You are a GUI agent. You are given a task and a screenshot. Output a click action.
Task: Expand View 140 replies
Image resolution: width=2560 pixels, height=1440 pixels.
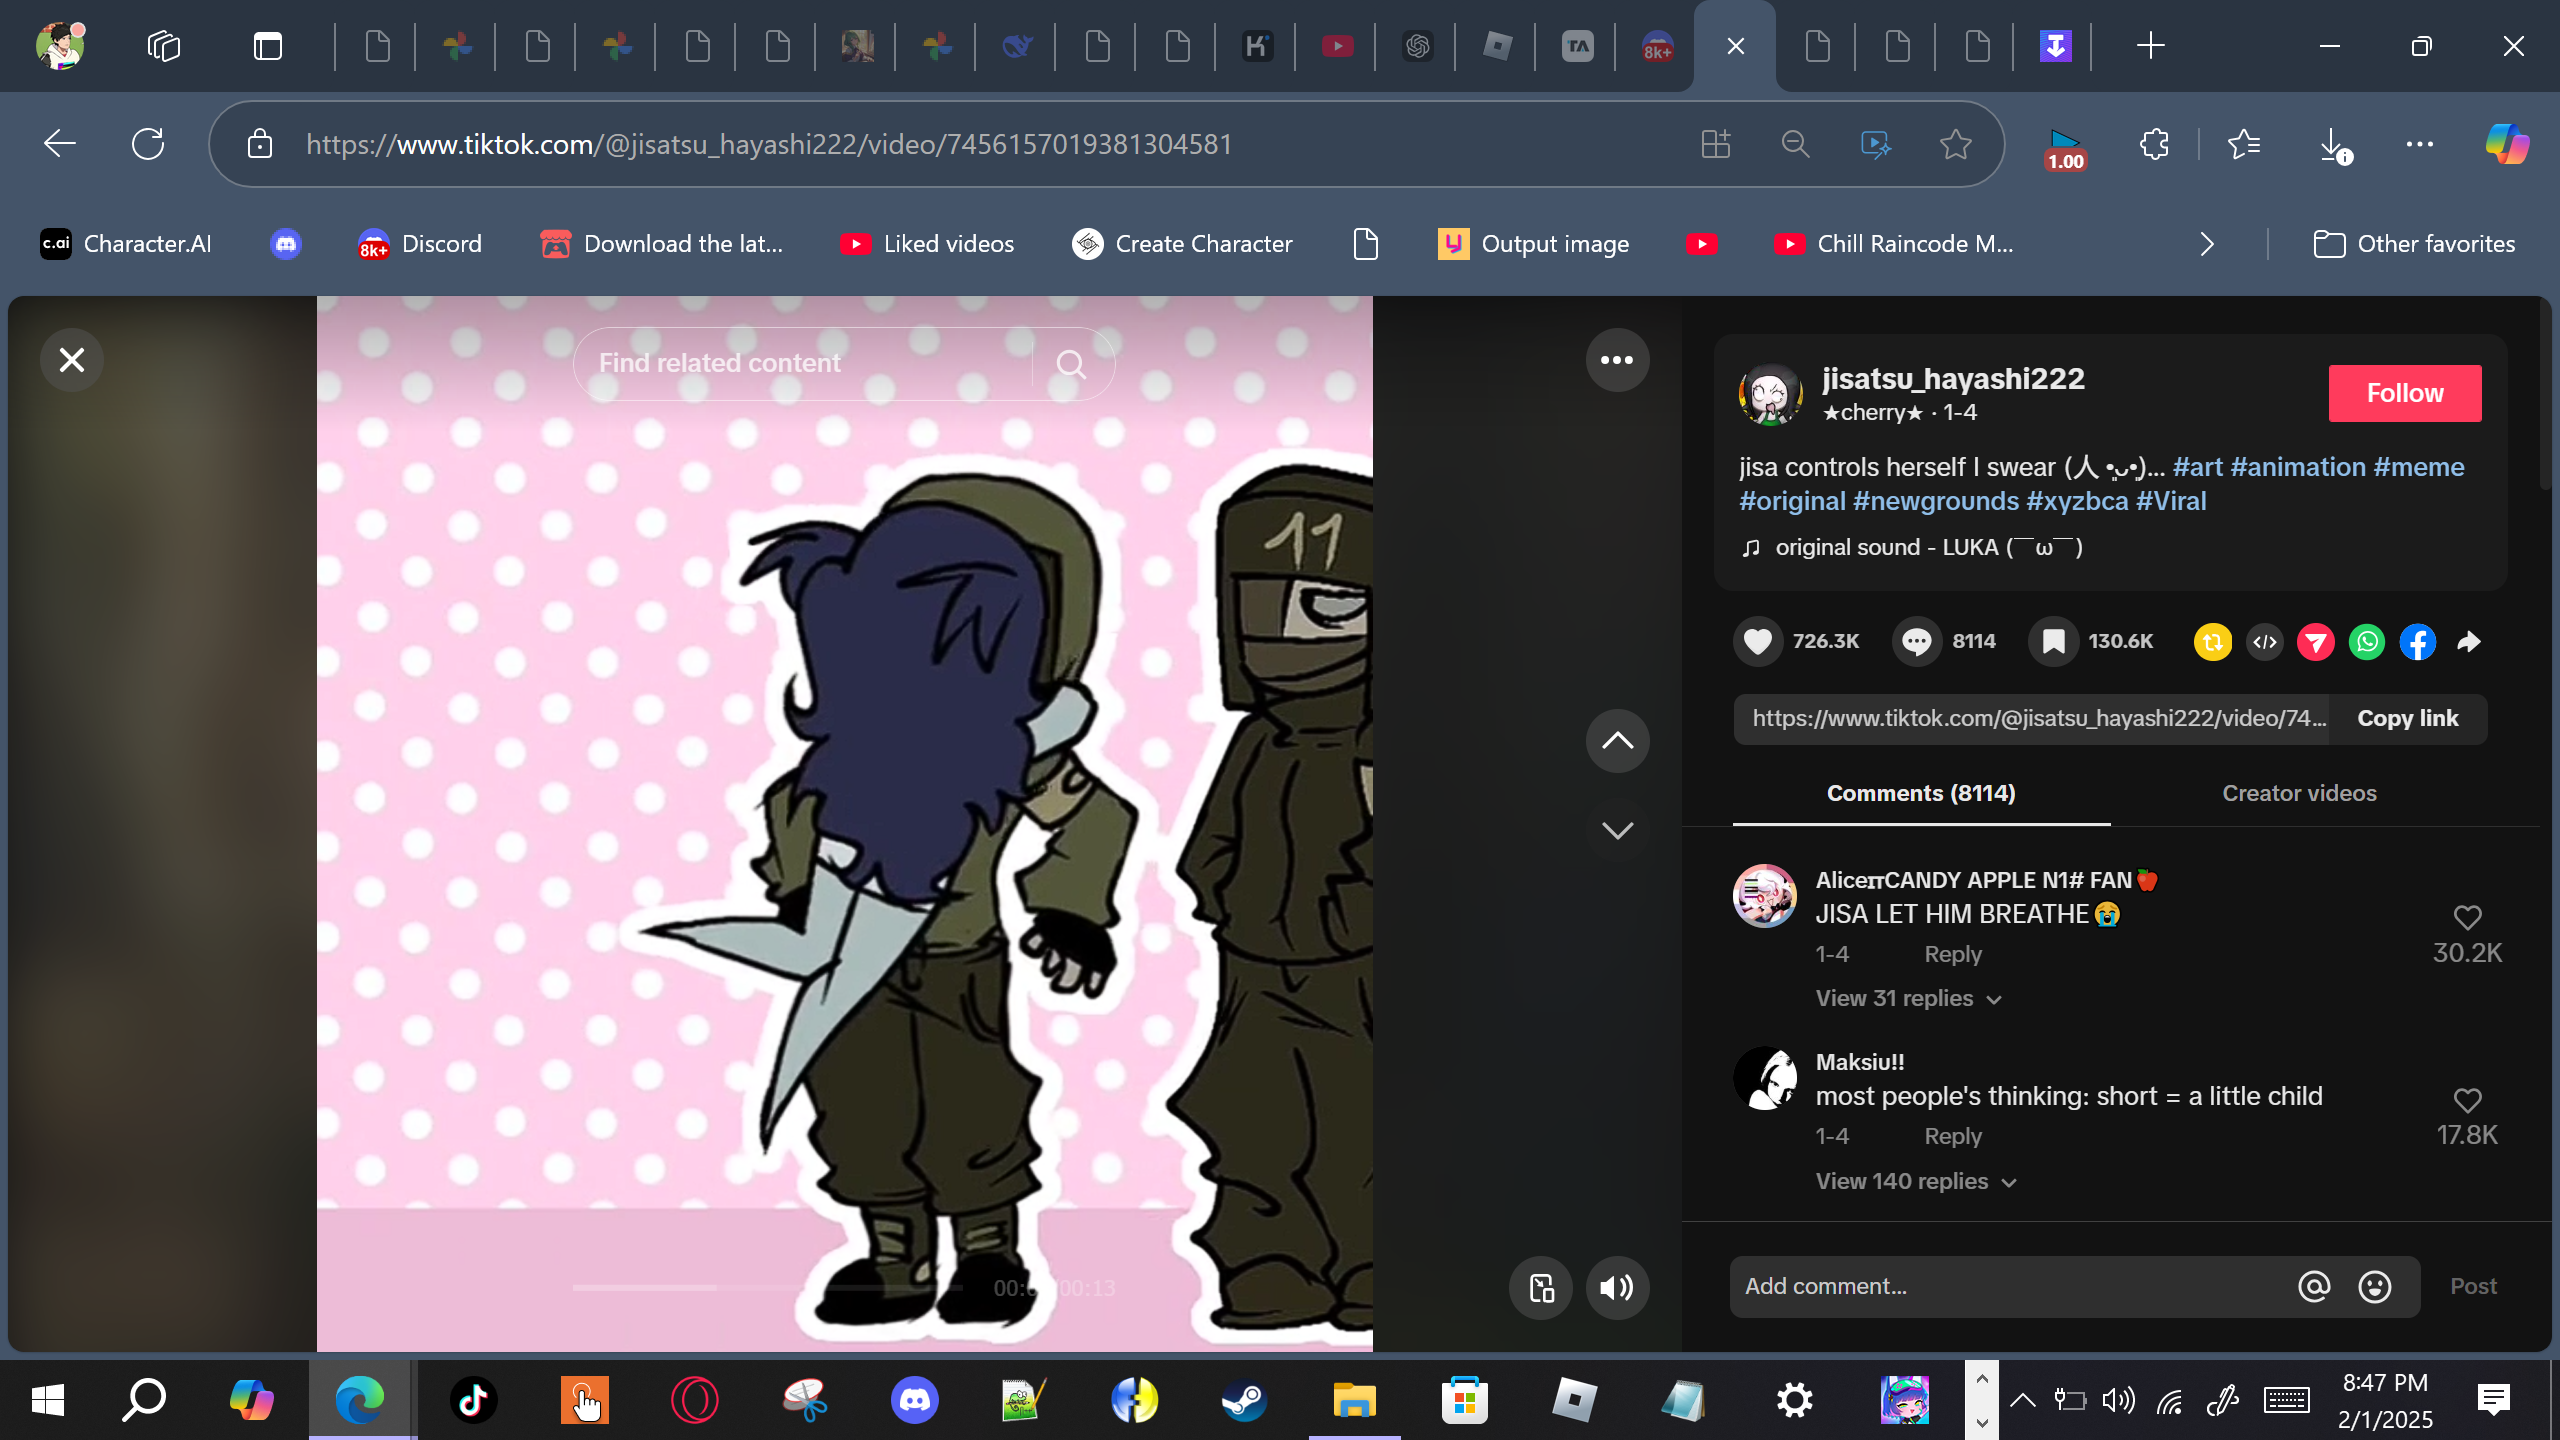click(x=1914, y=1181)
